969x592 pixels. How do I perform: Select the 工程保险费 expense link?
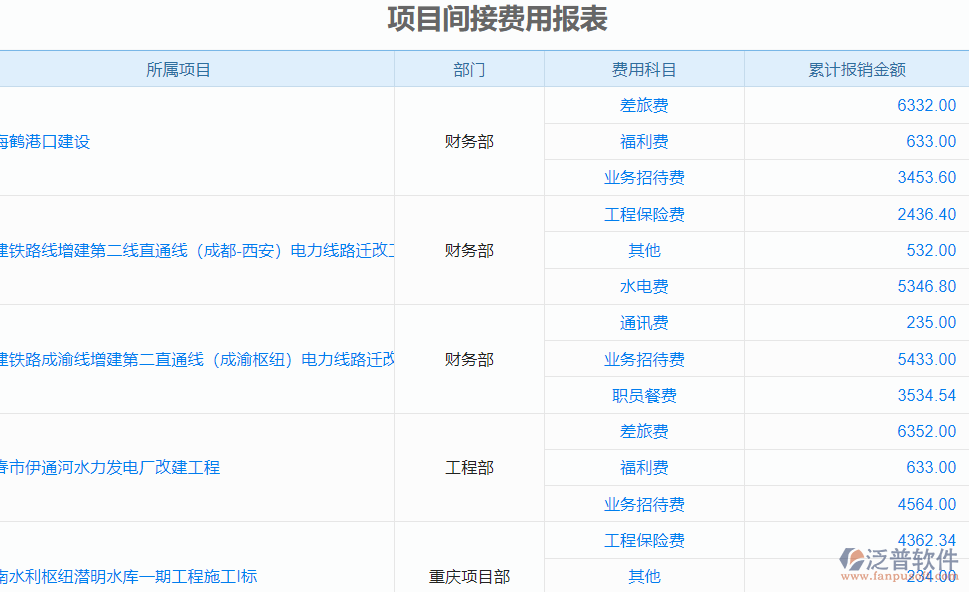click(645, 214)
